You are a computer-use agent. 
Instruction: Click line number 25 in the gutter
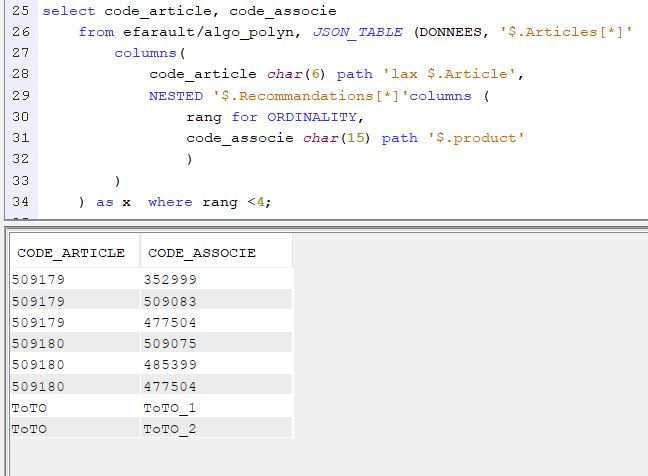coord(21,11)
